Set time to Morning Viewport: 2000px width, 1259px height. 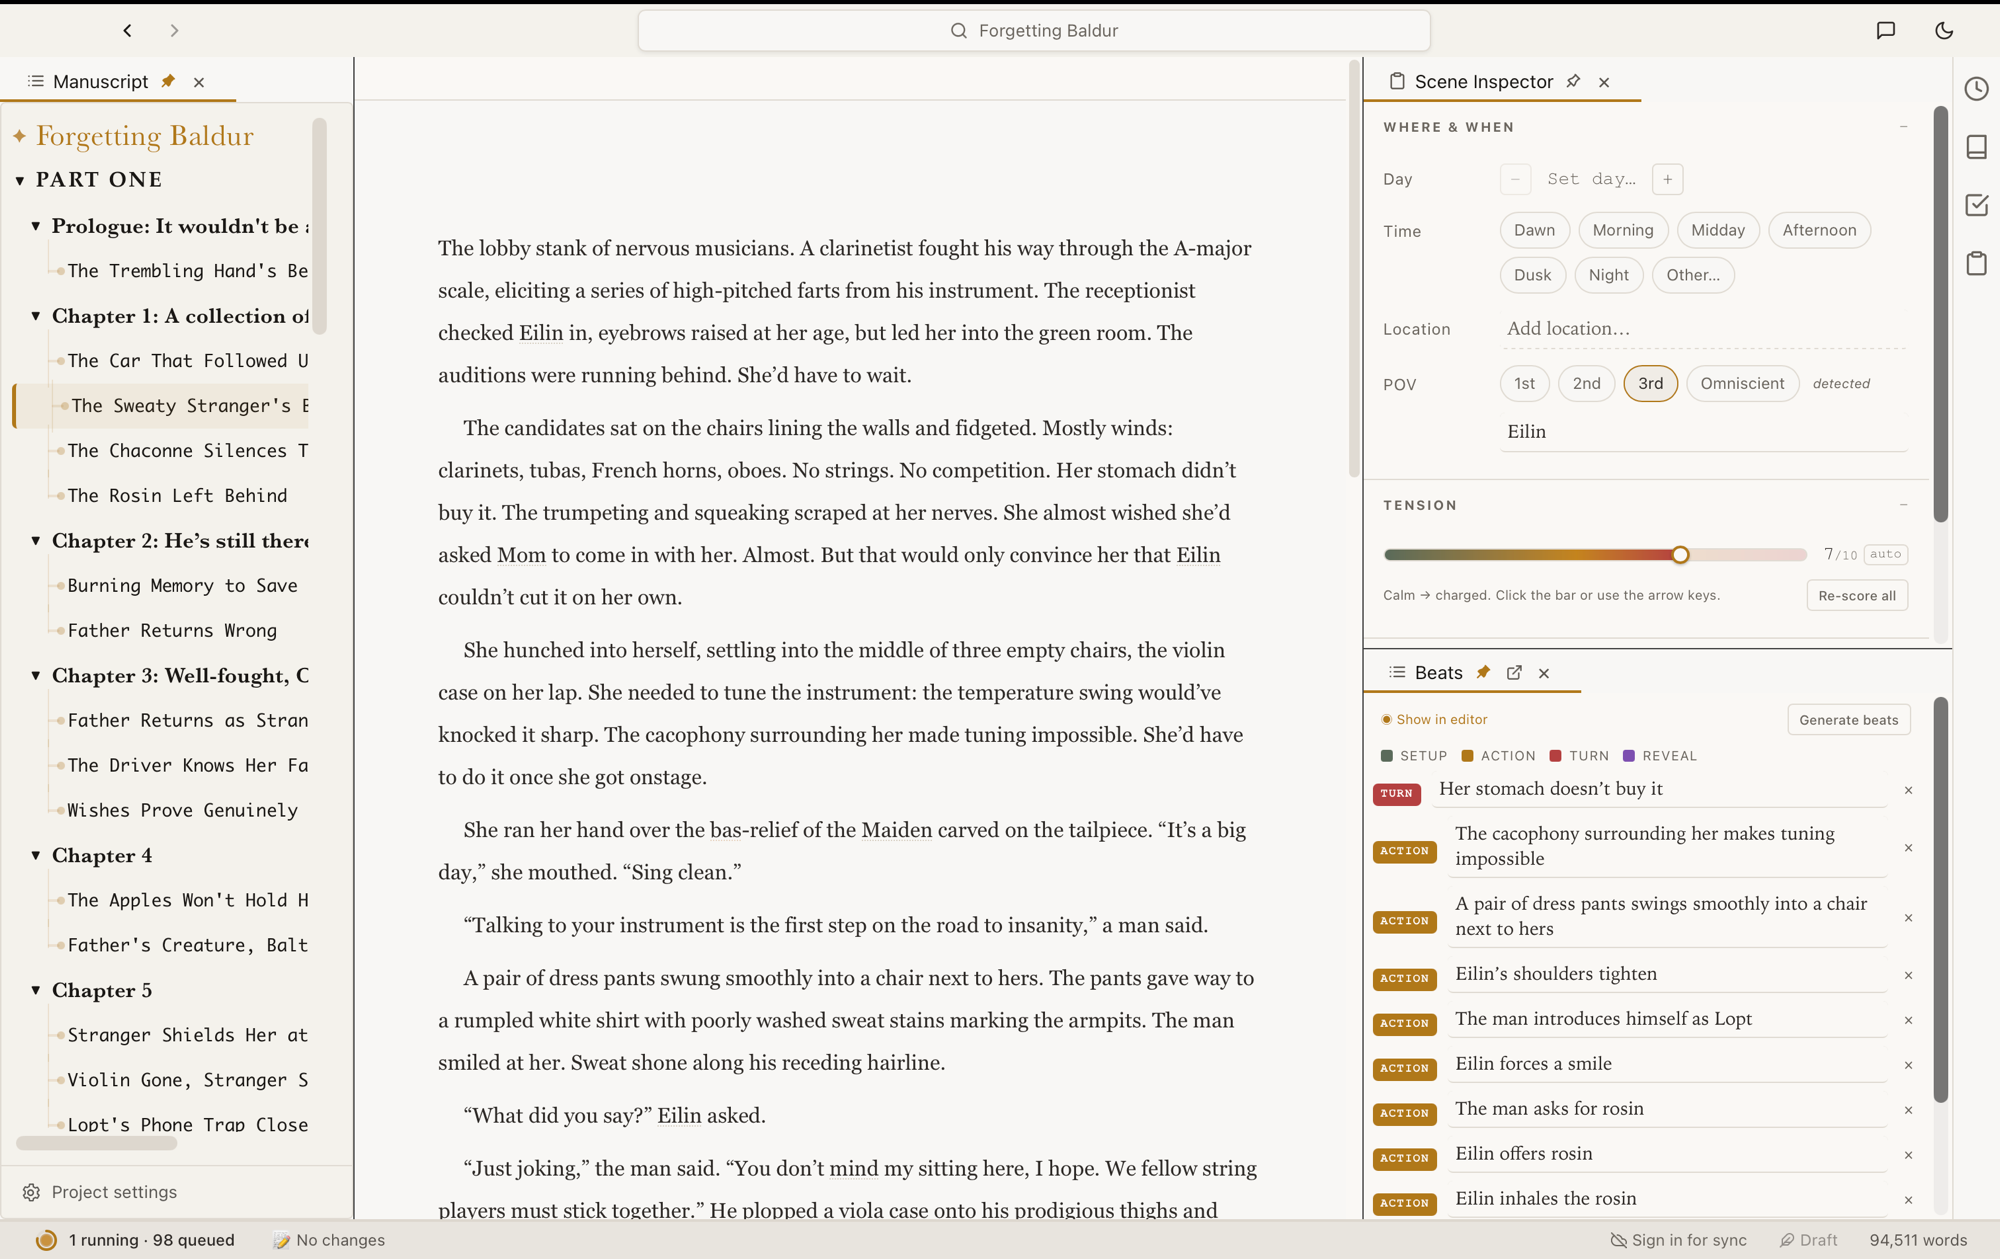click(1622, 230)
